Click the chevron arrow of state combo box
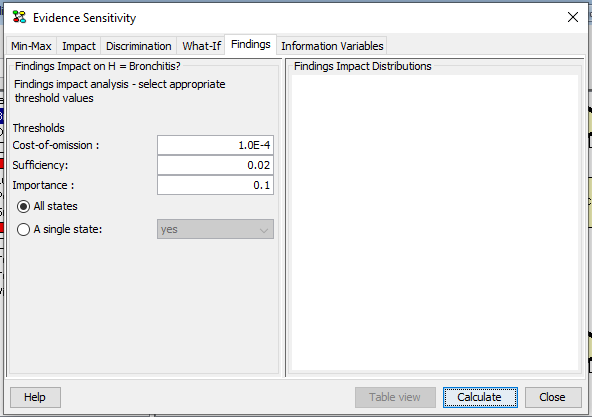Image resolution: width=592 pixels, height=417 pixels. tap(264, 230)
